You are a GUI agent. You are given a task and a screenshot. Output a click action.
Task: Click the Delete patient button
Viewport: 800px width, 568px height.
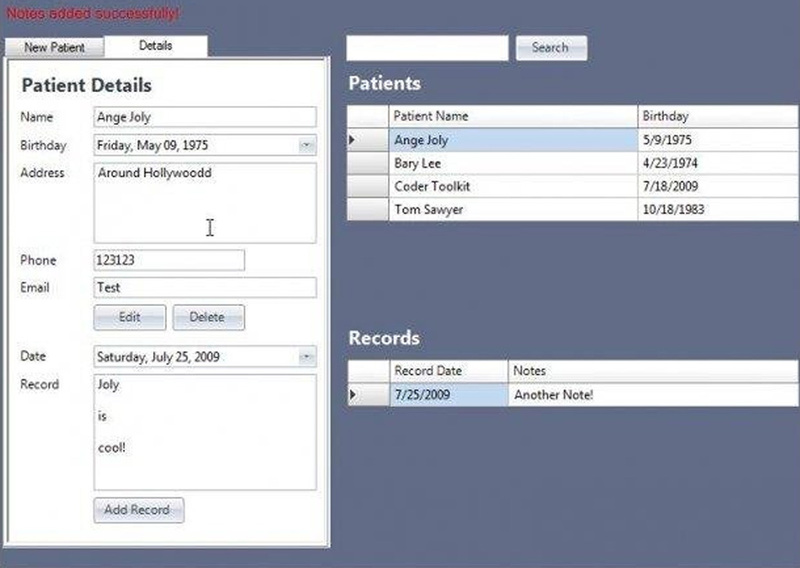pos(208,317)
